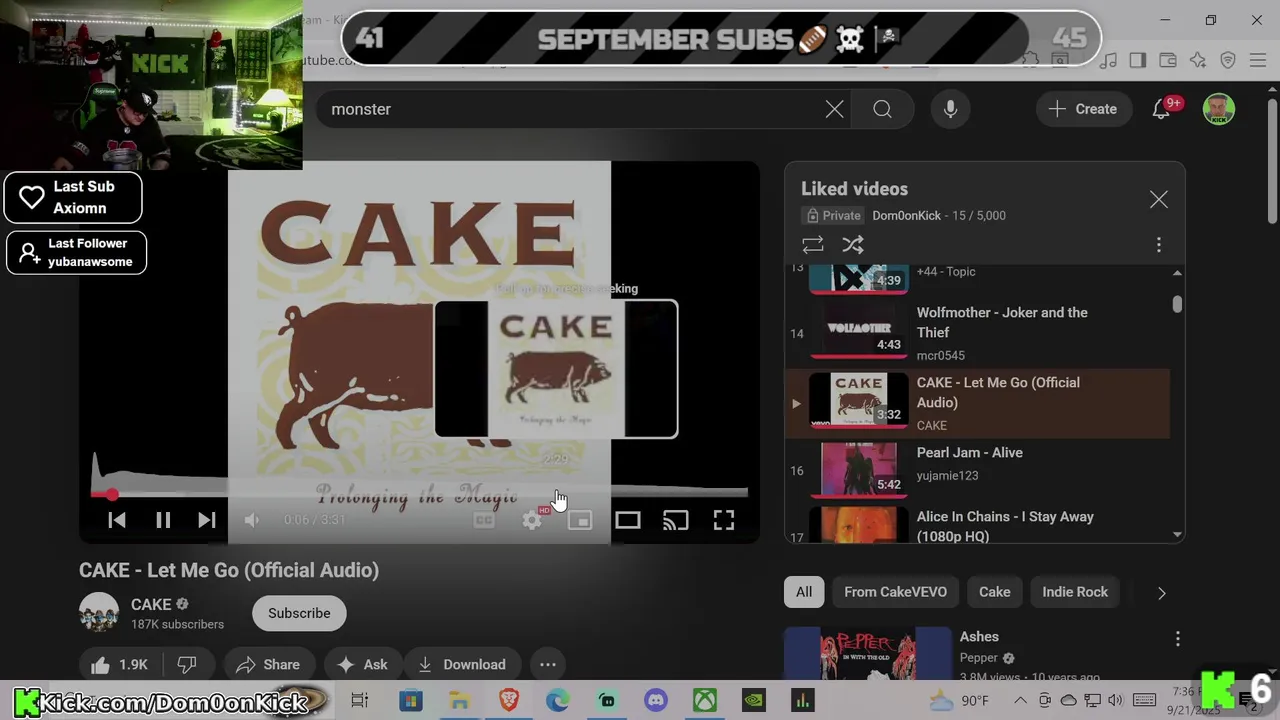
Task: Clear the search box with the X icon
Action: click(834, 109)
